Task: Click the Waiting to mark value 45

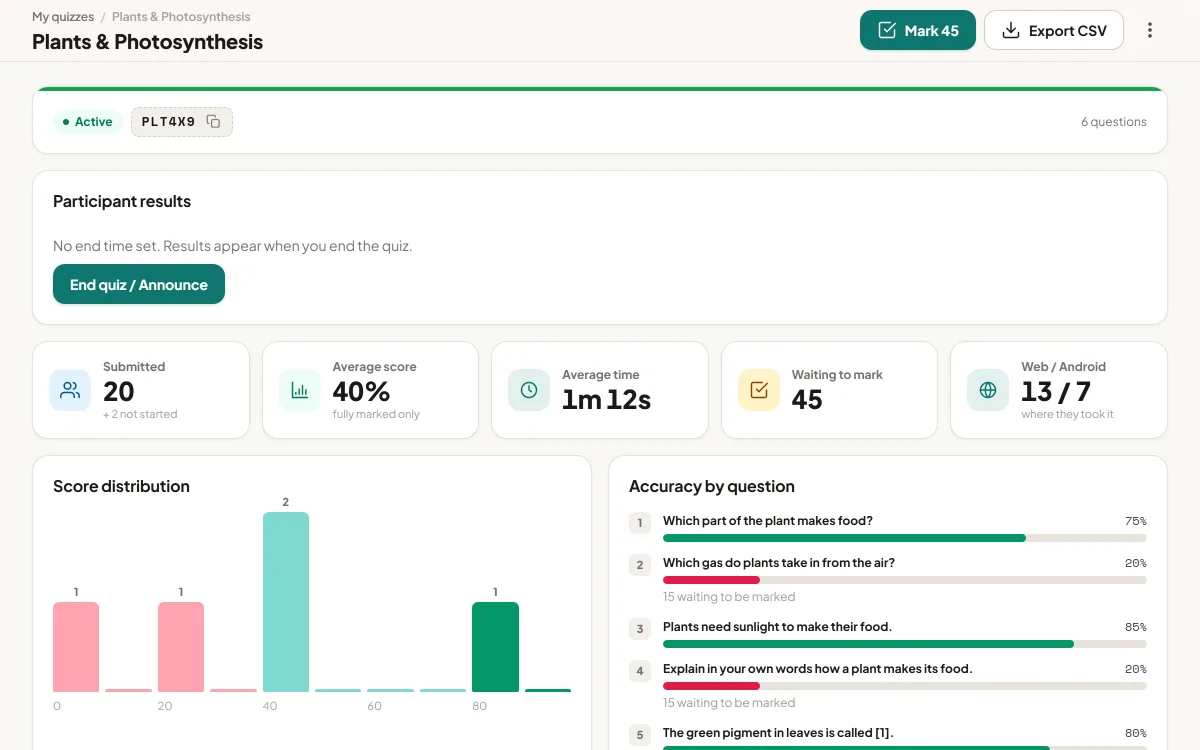Action: pyautogui.click(x=807, y=399)
